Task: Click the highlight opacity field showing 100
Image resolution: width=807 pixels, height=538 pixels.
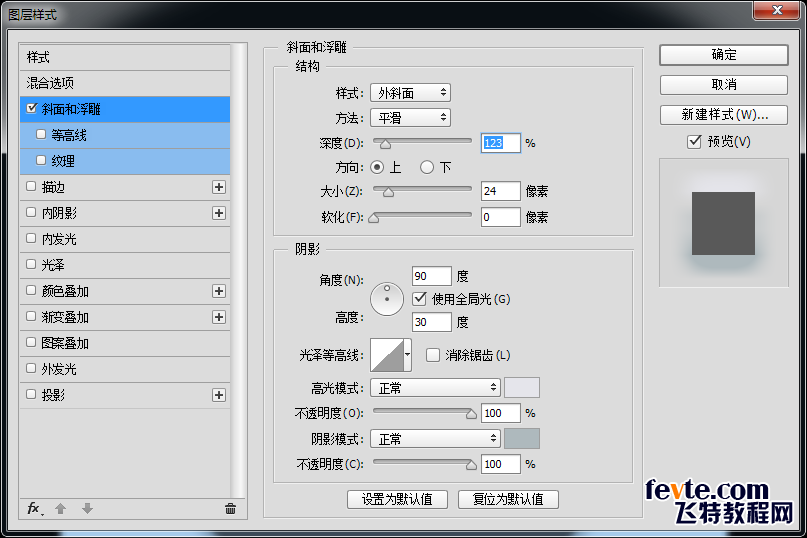Action: (501, 413)
